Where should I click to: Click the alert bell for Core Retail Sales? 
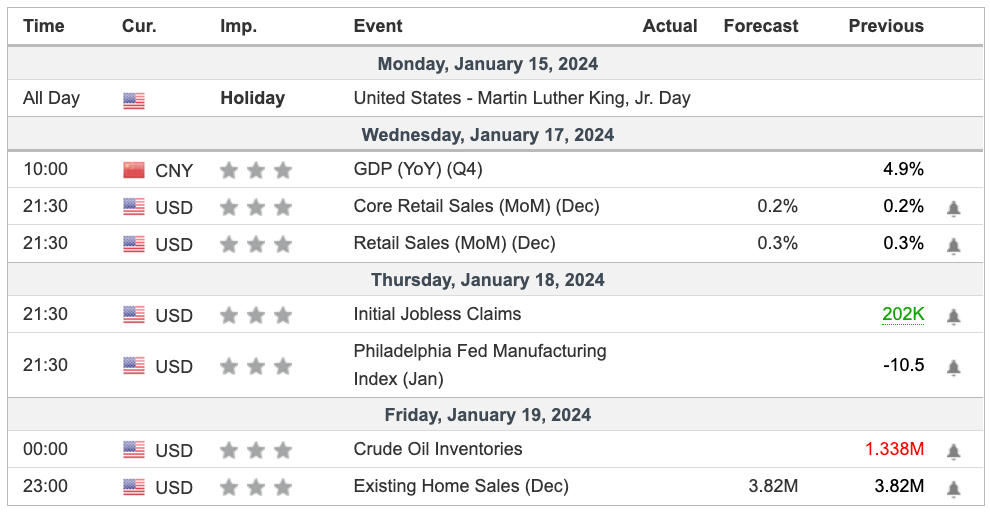tap(953, 208)
